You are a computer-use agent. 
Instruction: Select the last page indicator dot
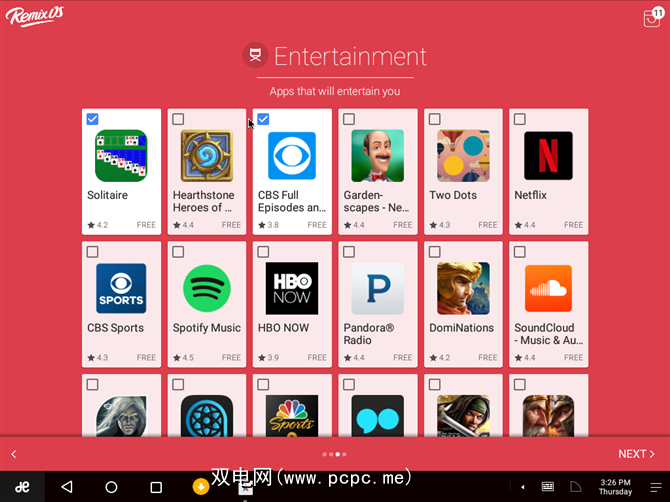coord(344,454)
